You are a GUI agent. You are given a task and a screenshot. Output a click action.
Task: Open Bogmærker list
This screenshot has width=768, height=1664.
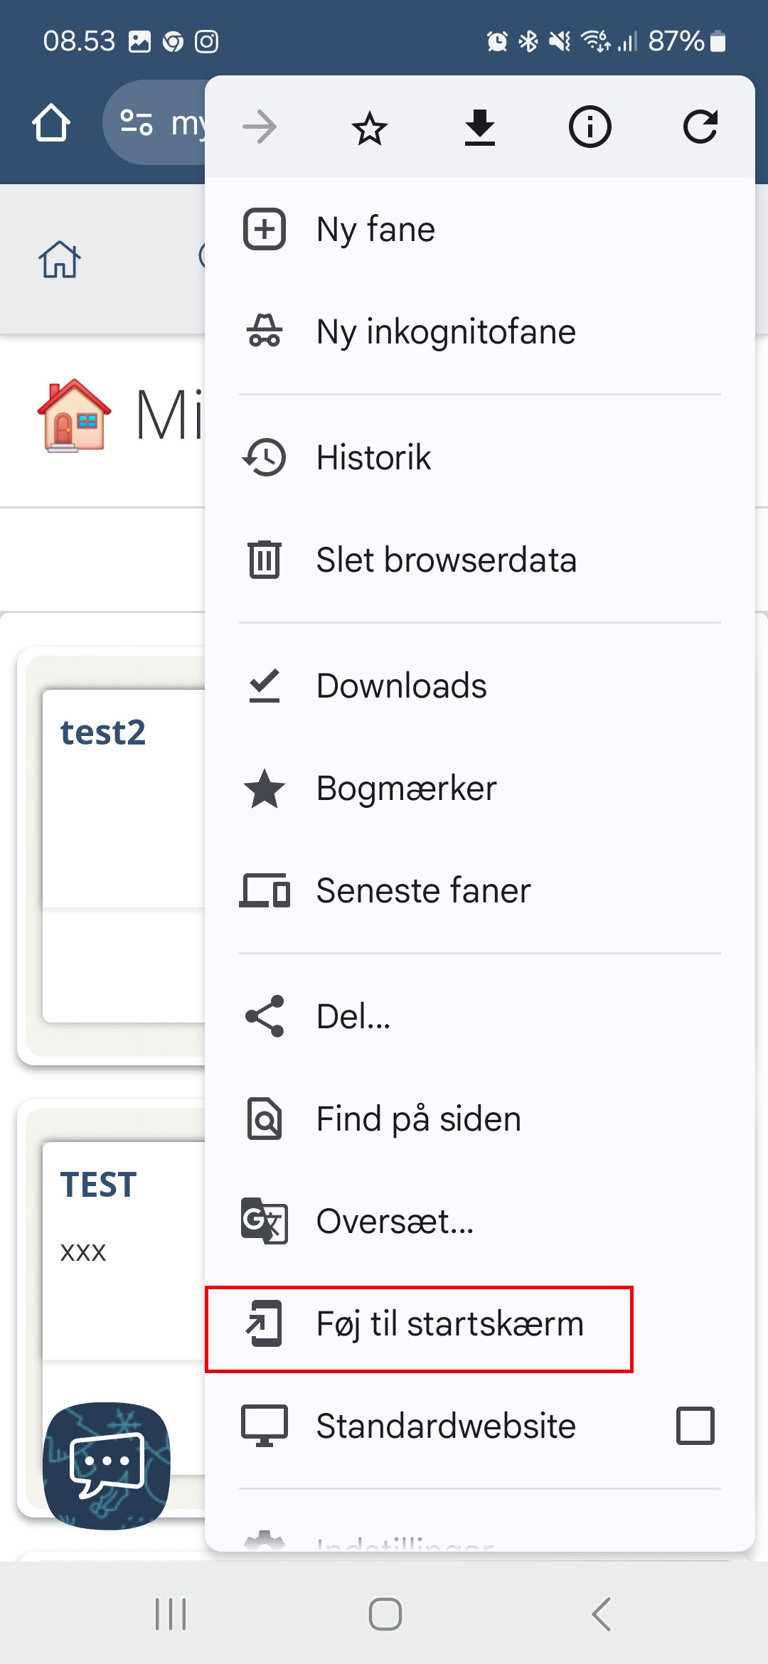click(480, 788)
